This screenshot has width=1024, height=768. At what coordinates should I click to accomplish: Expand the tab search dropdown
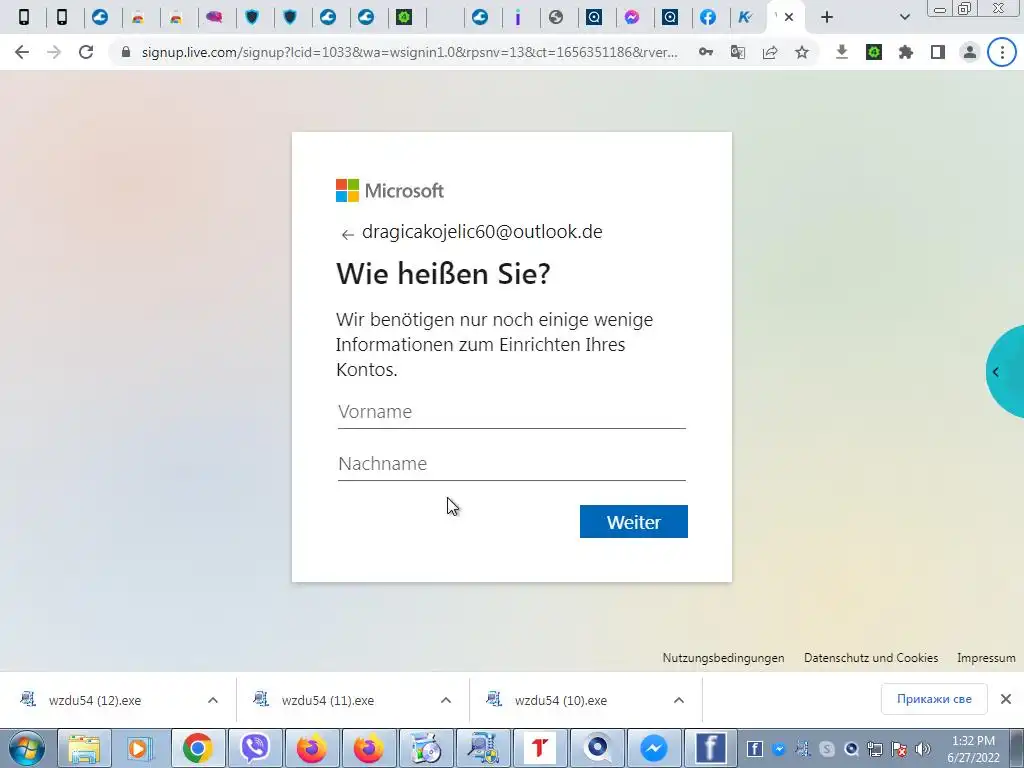click(x=904, y=18)
